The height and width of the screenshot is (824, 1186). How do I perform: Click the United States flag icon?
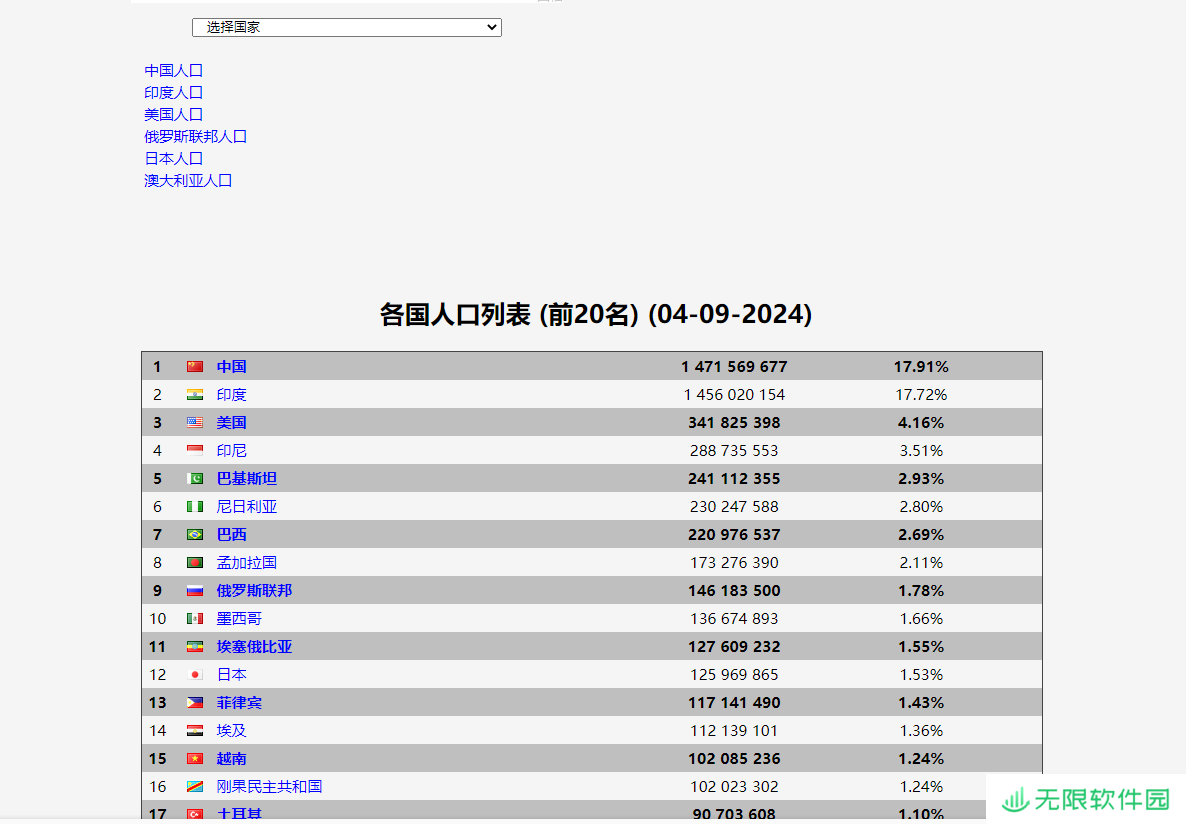[x=195, y=423]
